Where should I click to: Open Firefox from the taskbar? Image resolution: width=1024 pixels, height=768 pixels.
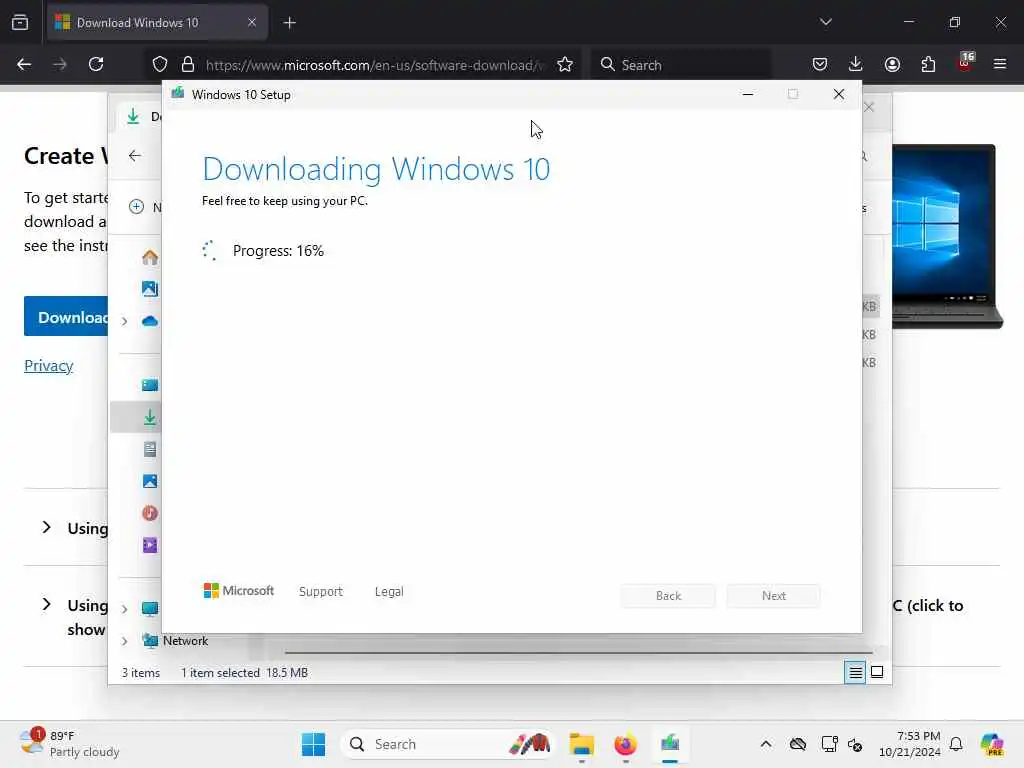[x=625, y=744]
